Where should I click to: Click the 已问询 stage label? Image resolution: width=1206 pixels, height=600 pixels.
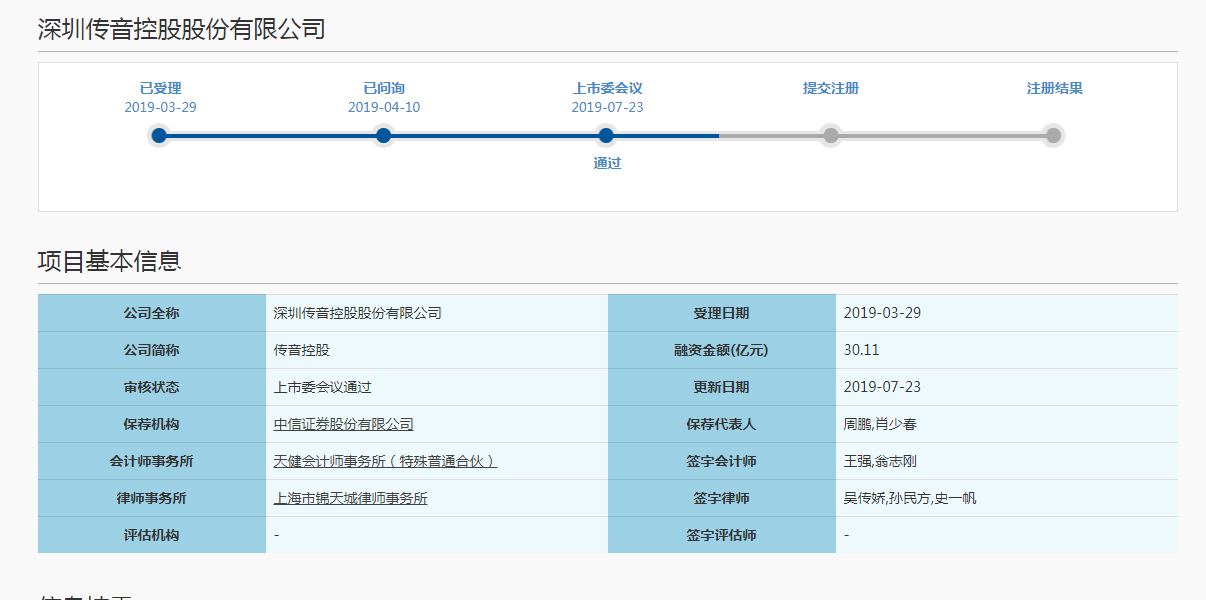tap(384, 88)
